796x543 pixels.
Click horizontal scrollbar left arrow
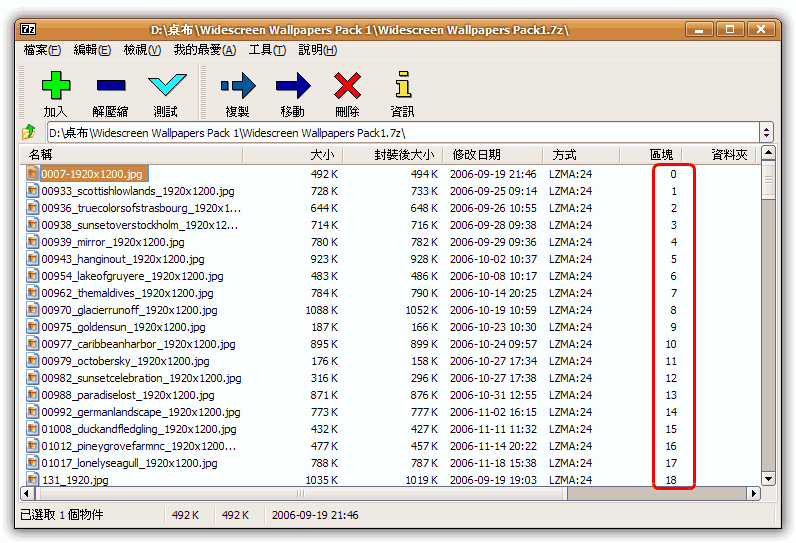[27, 493]
